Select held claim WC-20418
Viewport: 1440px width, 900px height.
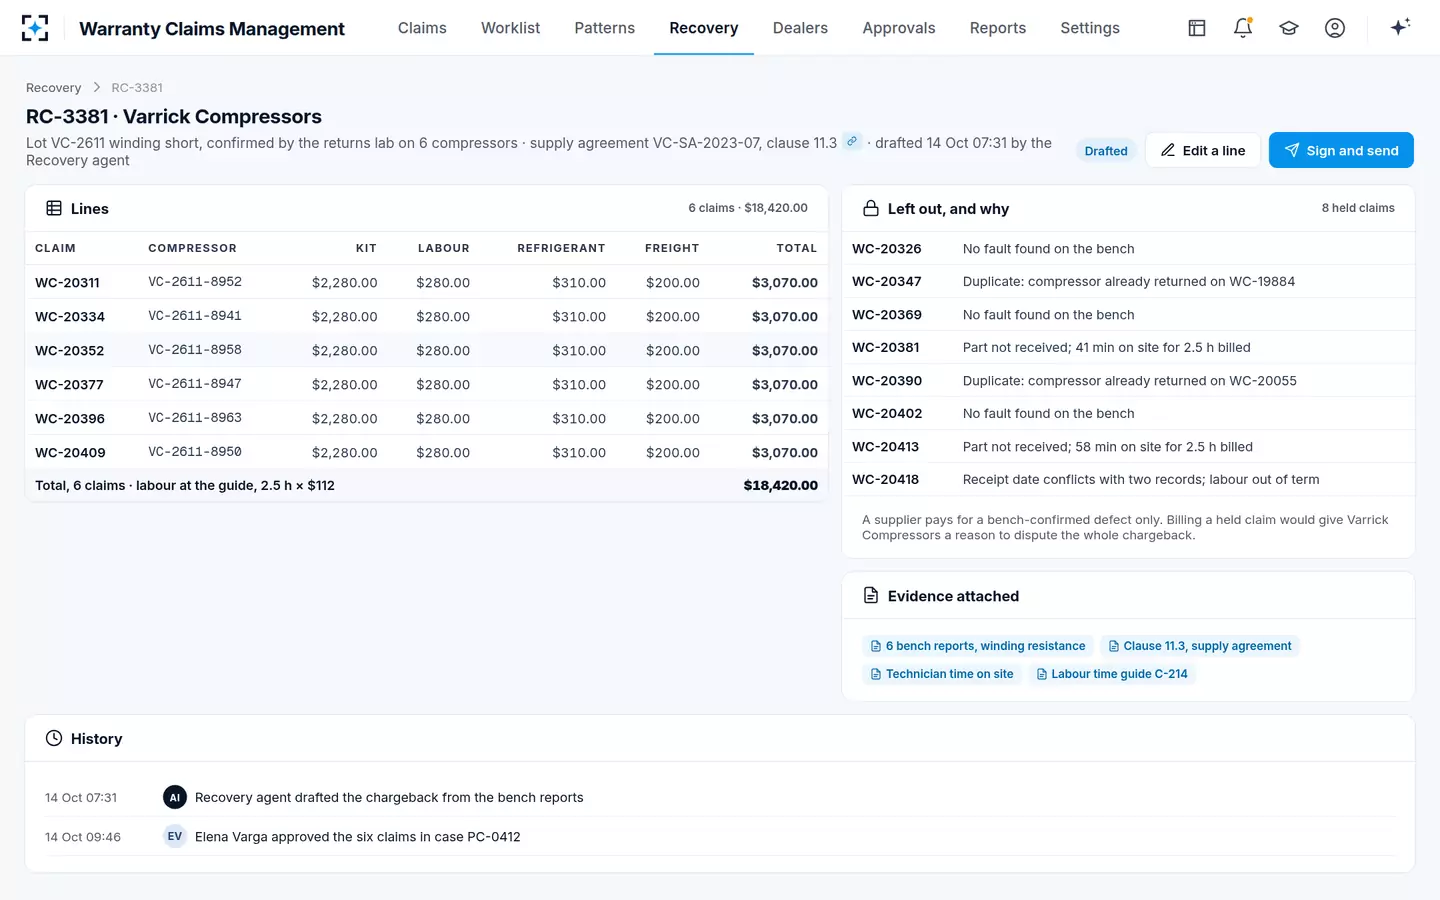885,479
